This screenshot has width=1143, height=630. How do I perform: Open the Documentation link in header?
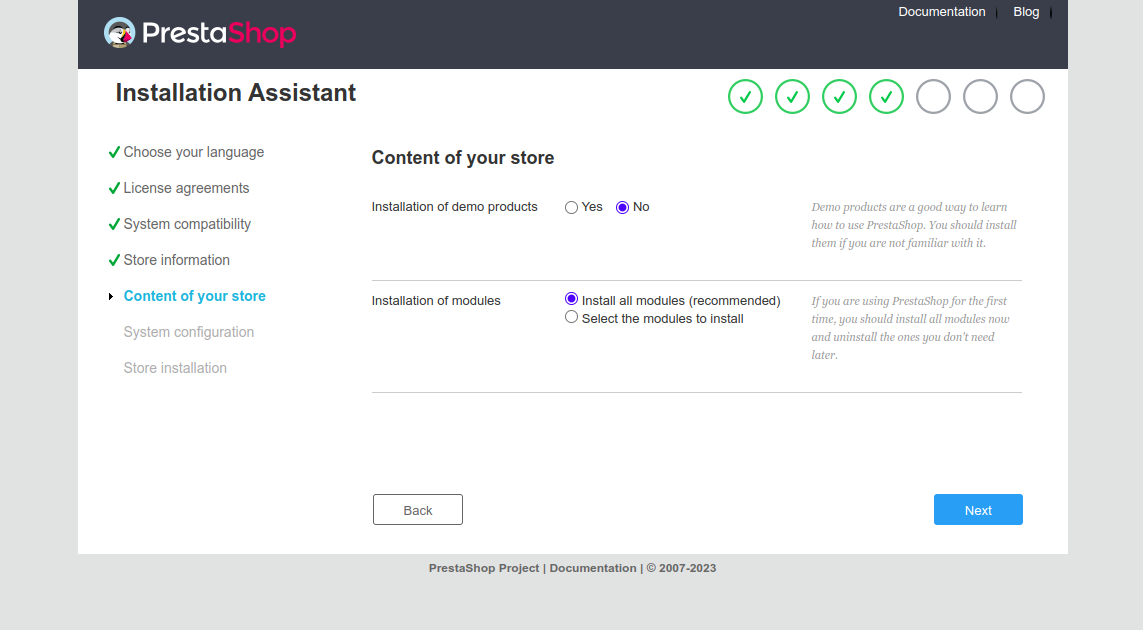coord(941,12)
